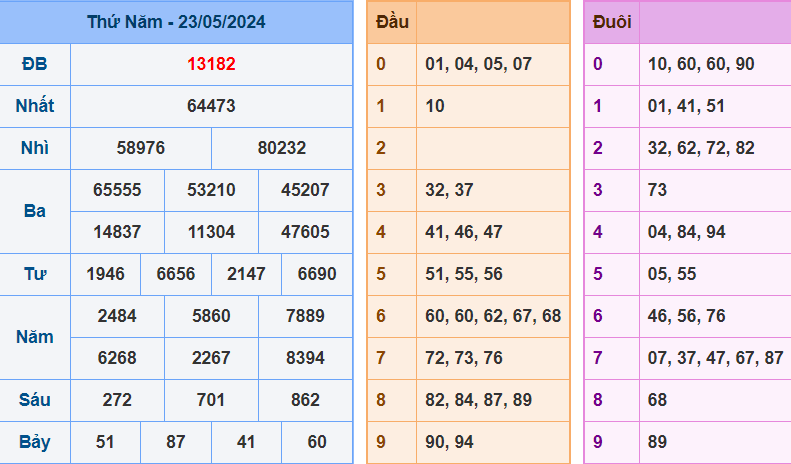Click Đuôi row 2 values 32, 62, 72, 82
The height and width of the screenshot is (464, 791).
coord(701,148)
